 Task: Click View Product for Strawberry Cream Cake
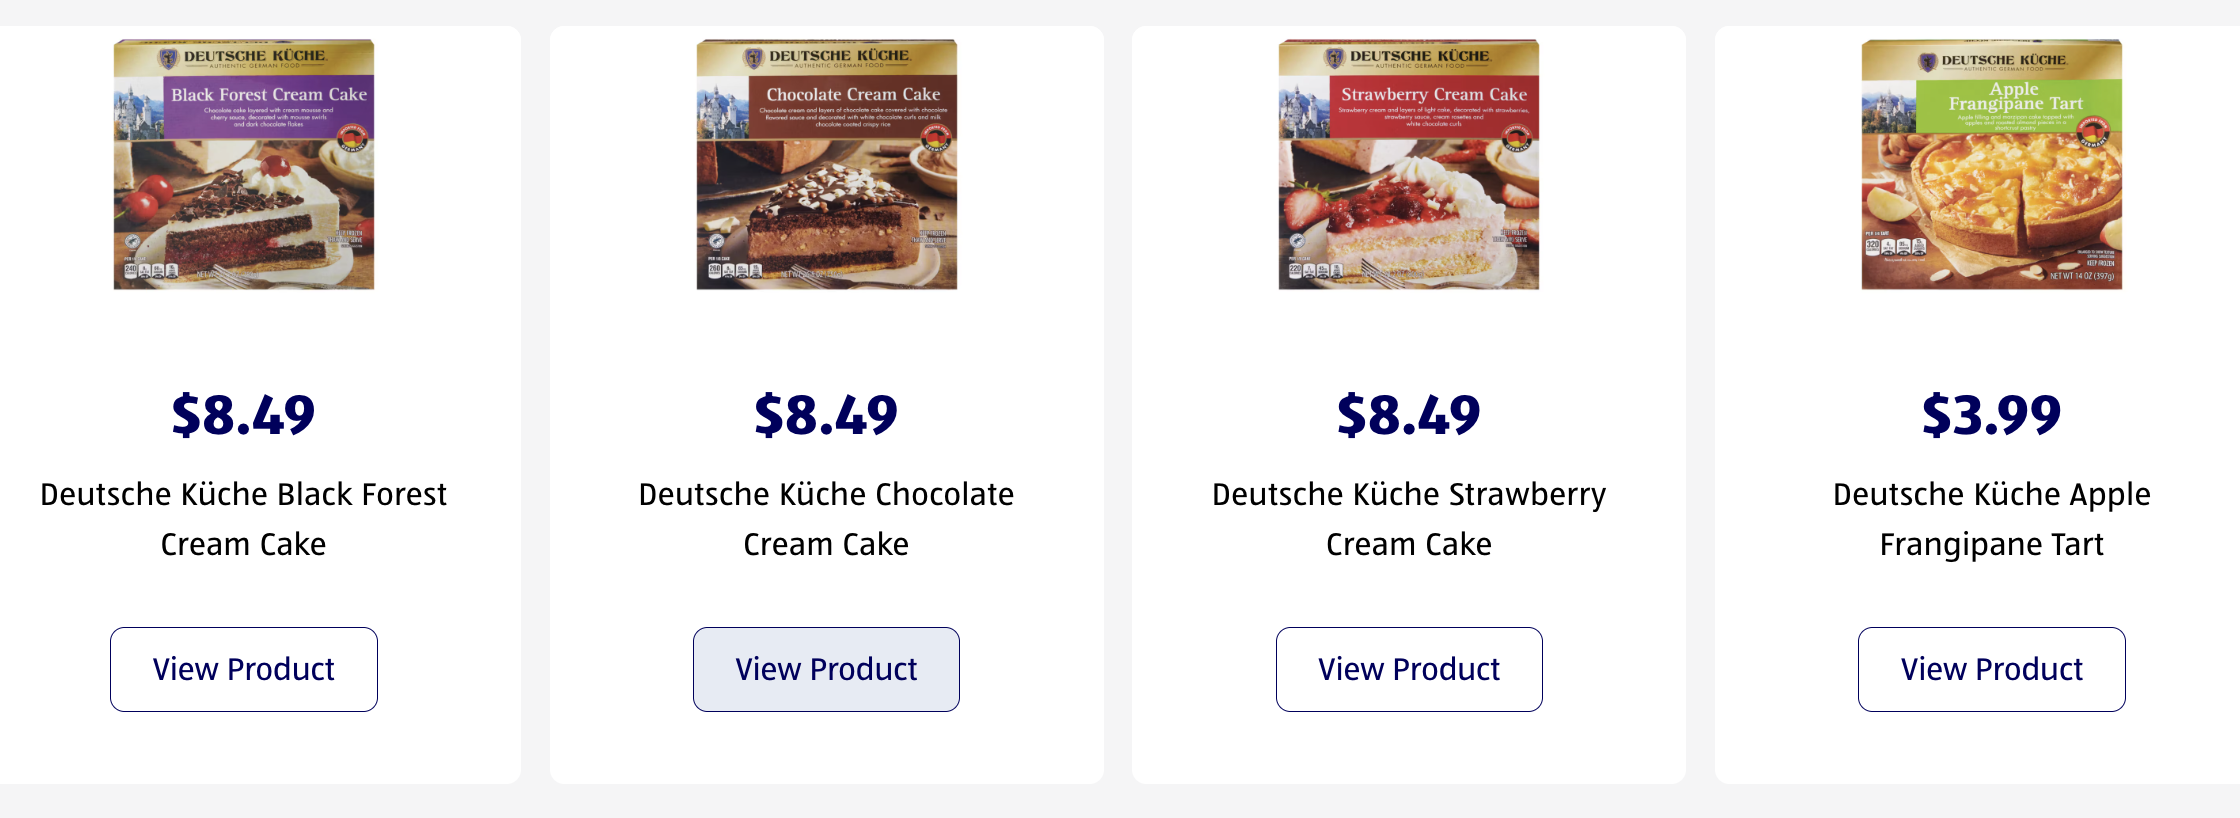[1409, 669]
